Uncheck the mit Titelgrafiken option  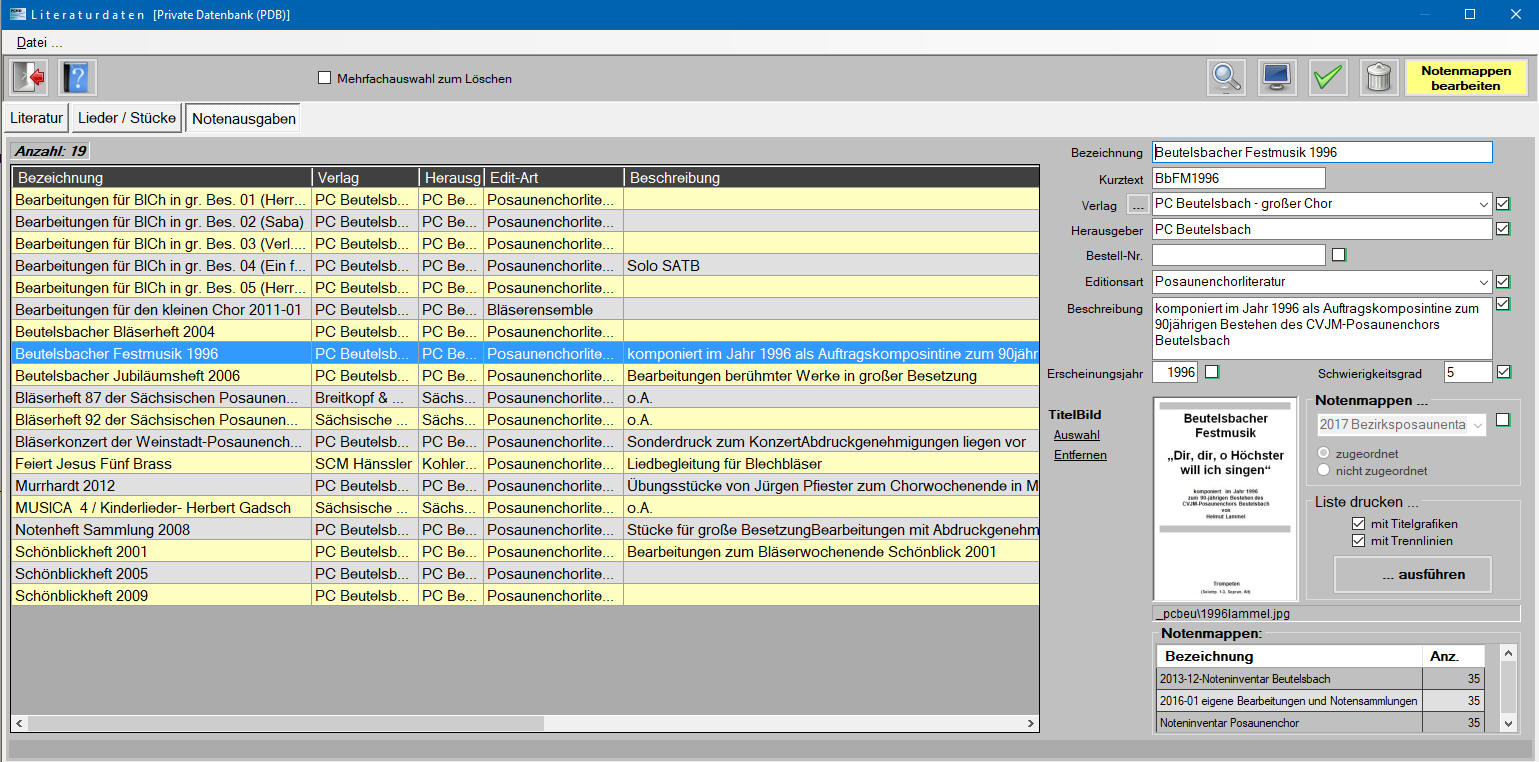point(1358,524)
